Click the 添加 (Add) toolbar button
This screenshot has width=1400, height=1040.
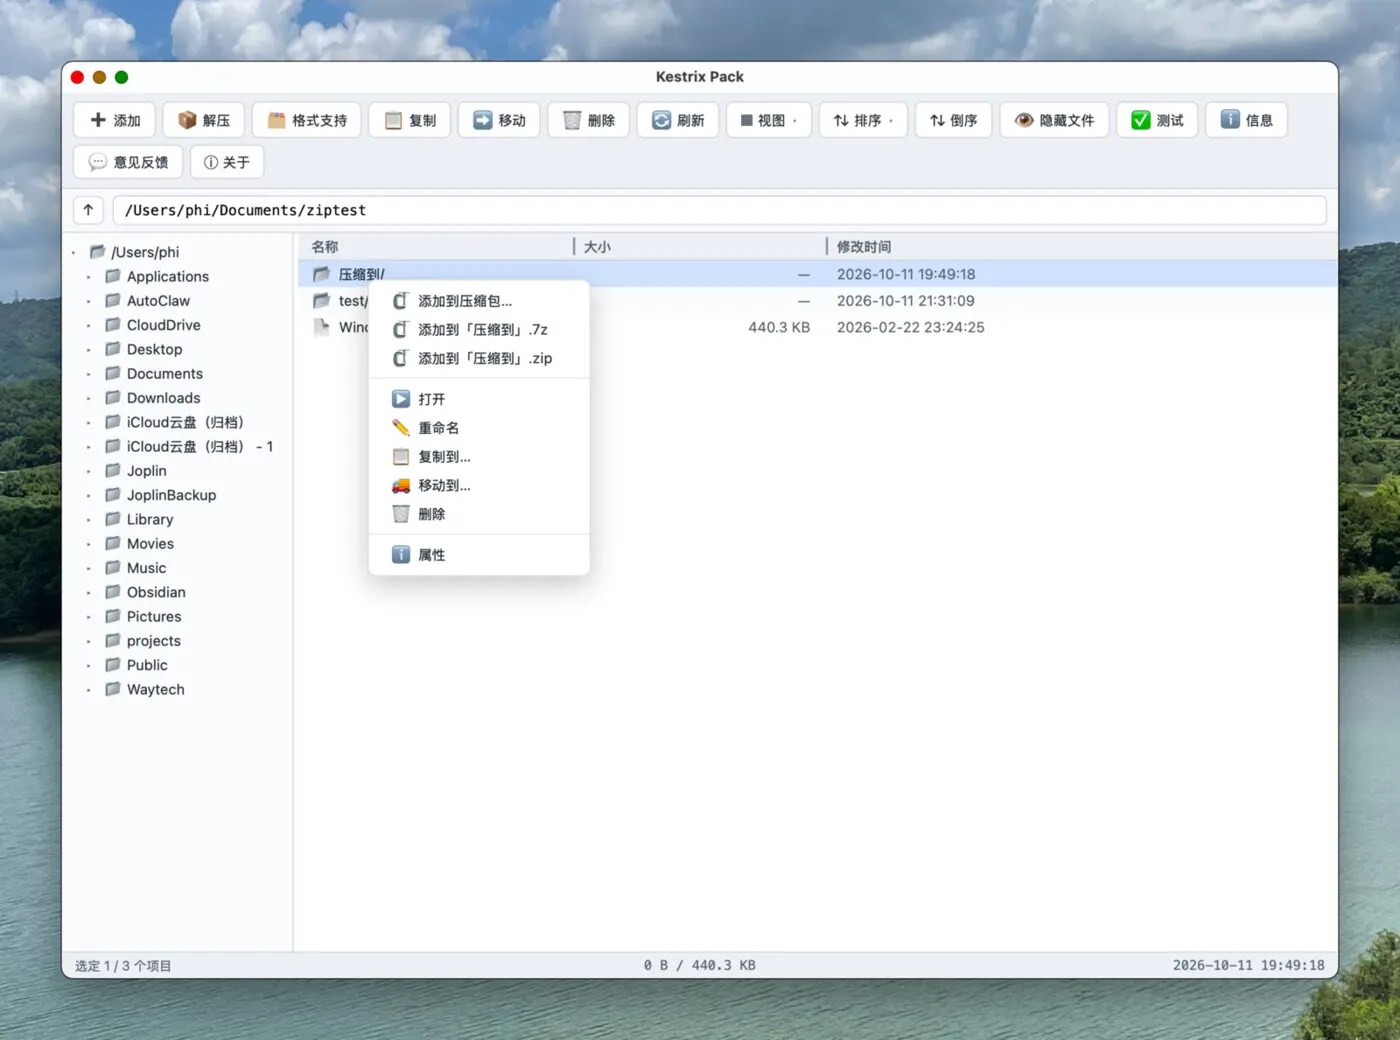pos(115,120)
